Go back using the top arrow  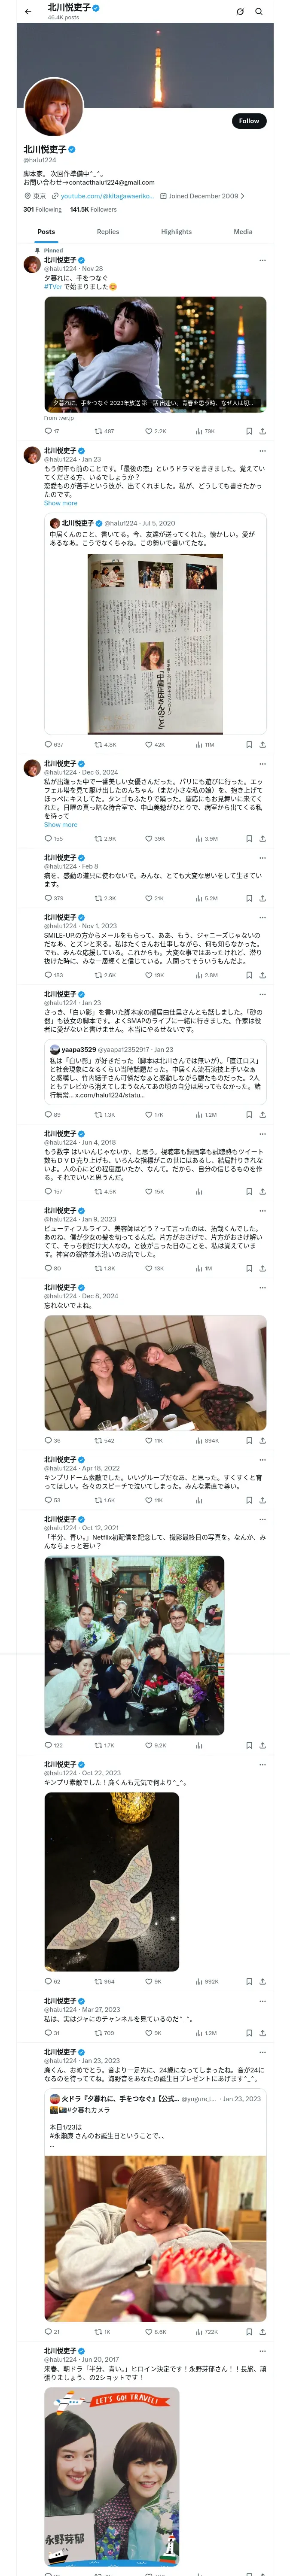coord(28,12)
